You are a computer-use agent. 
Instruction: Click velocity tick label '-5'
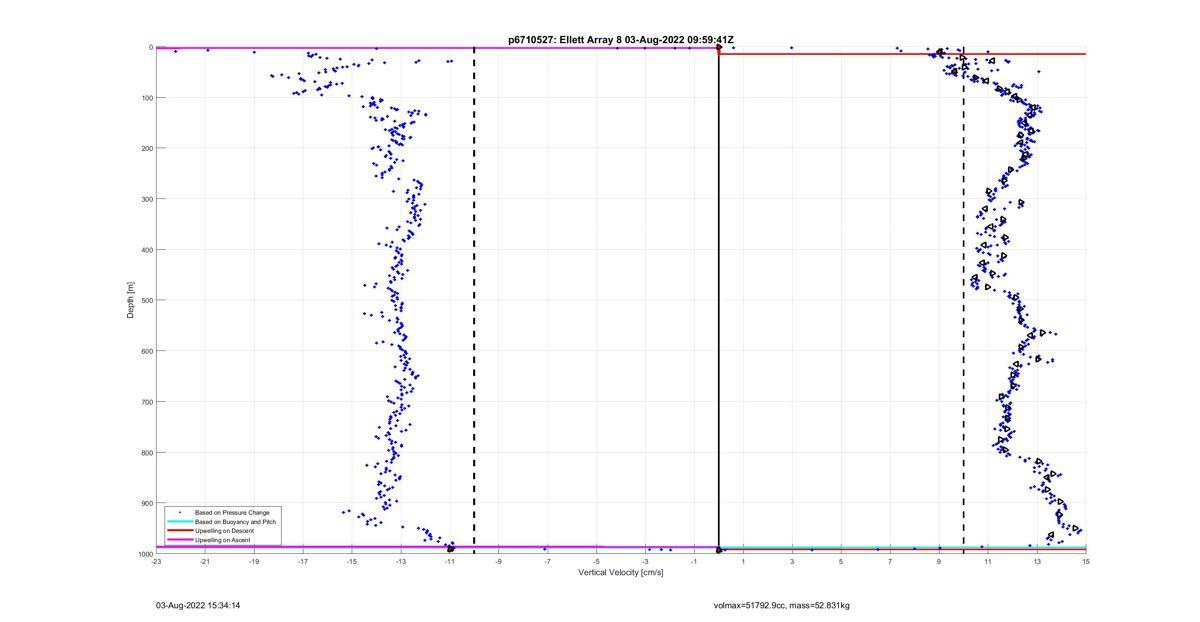click(596, 561)
